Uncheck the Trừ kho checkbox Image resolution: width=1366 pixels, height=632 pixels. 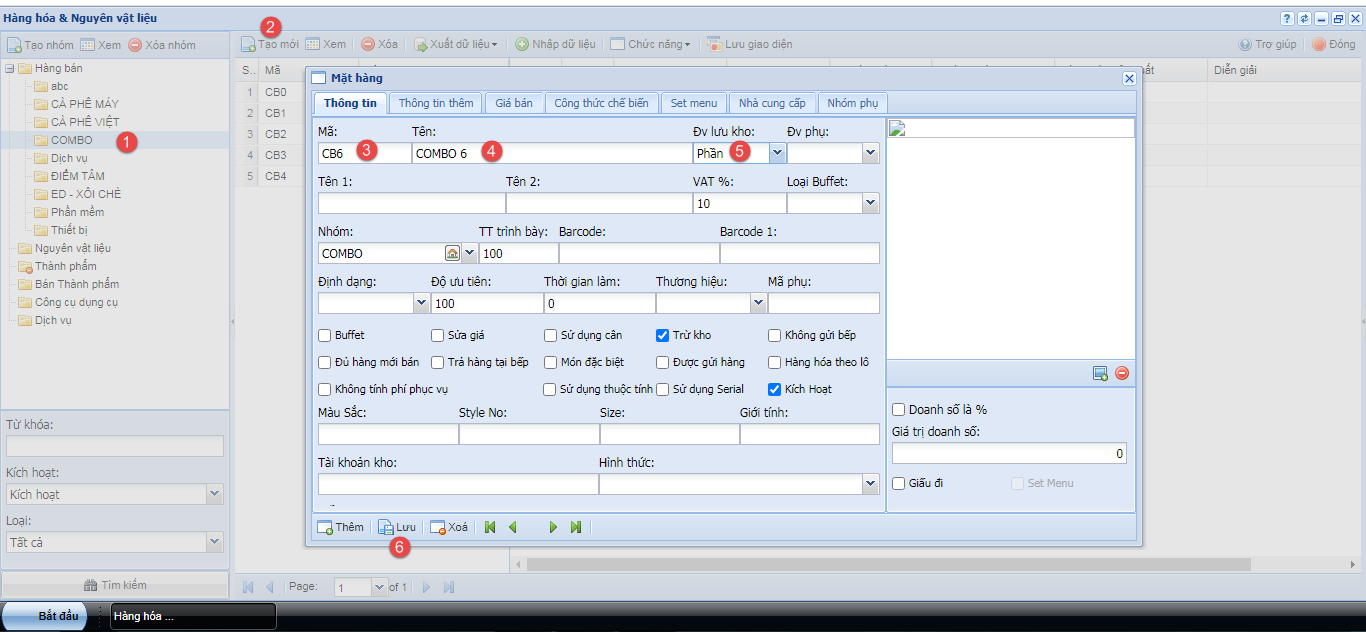[x=663, y=335]
